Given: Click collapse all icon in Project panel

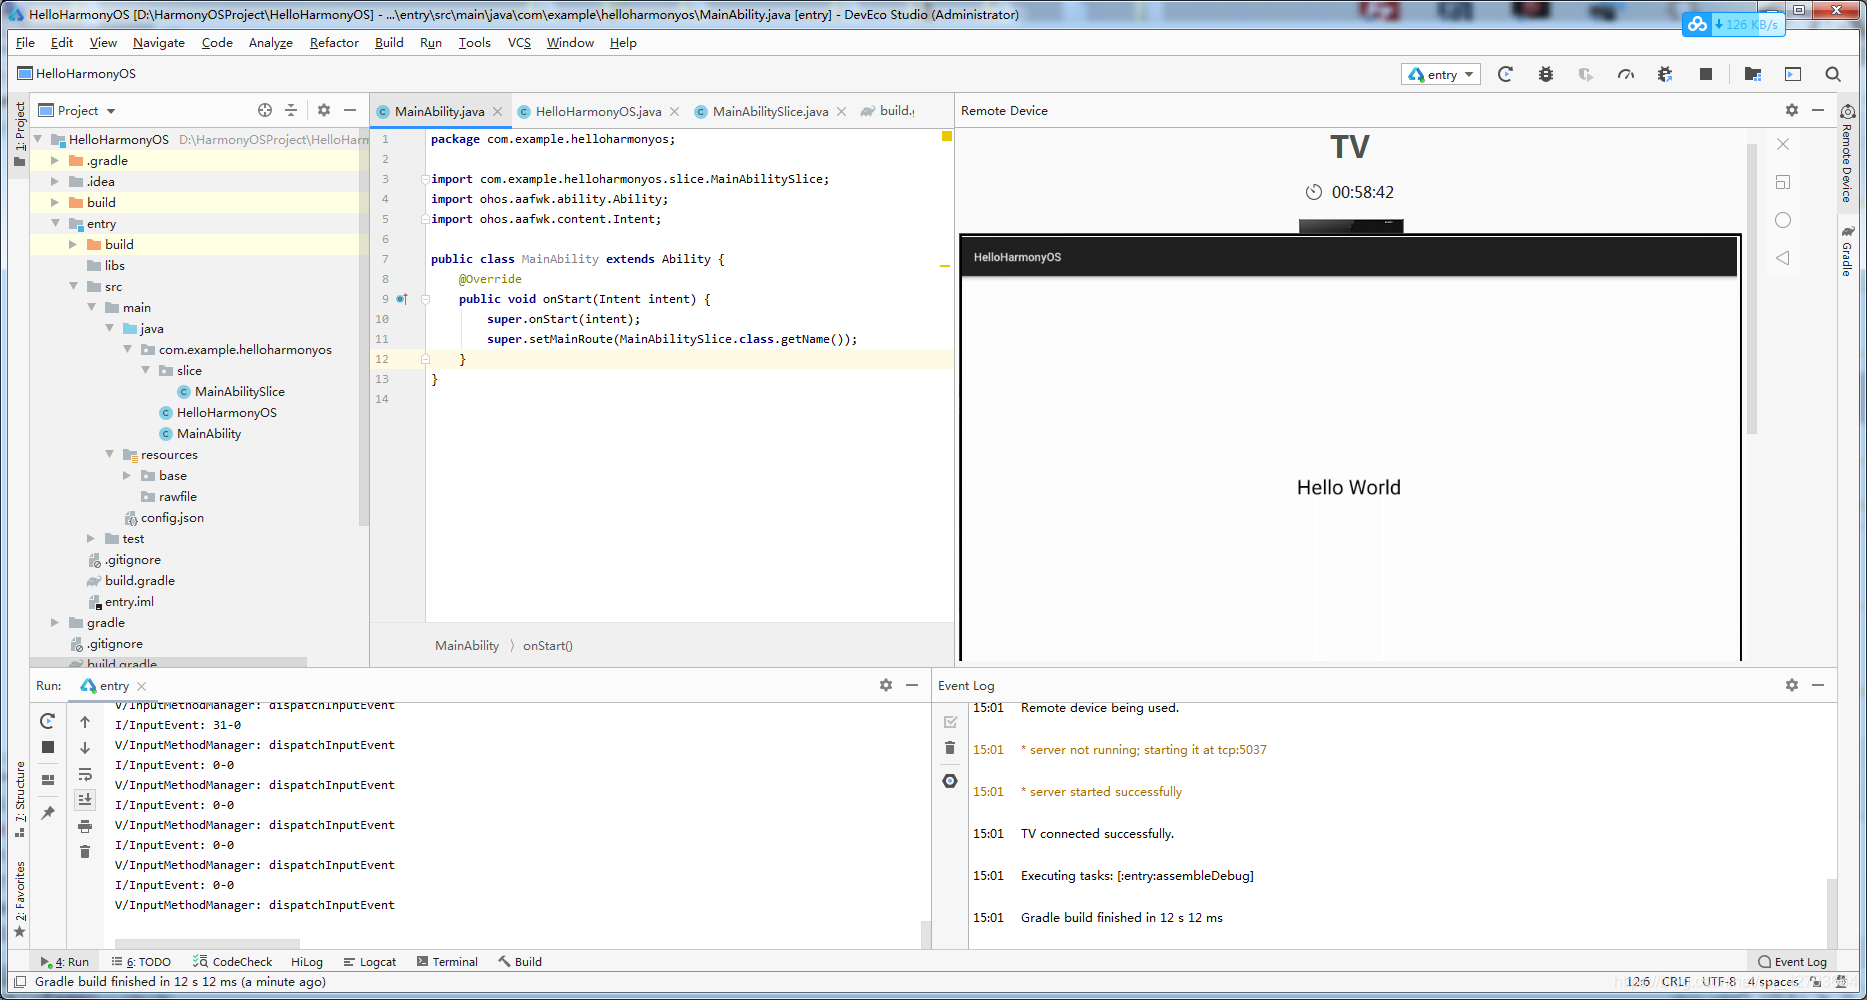Looking at the screenshot, I should tap(291, 110).
